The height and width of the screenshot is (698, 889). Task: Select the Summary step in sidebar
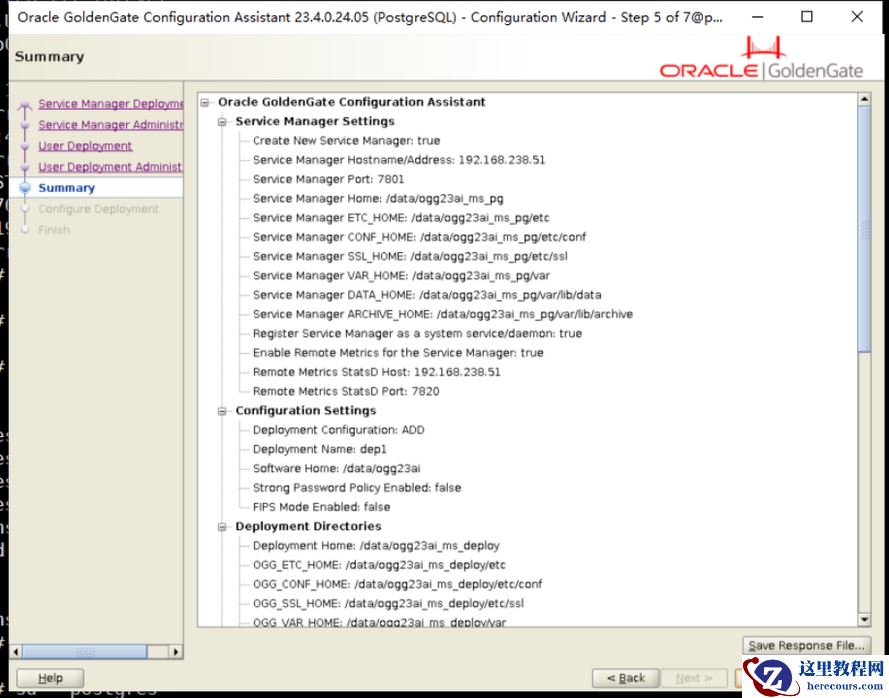coord(66,188)
